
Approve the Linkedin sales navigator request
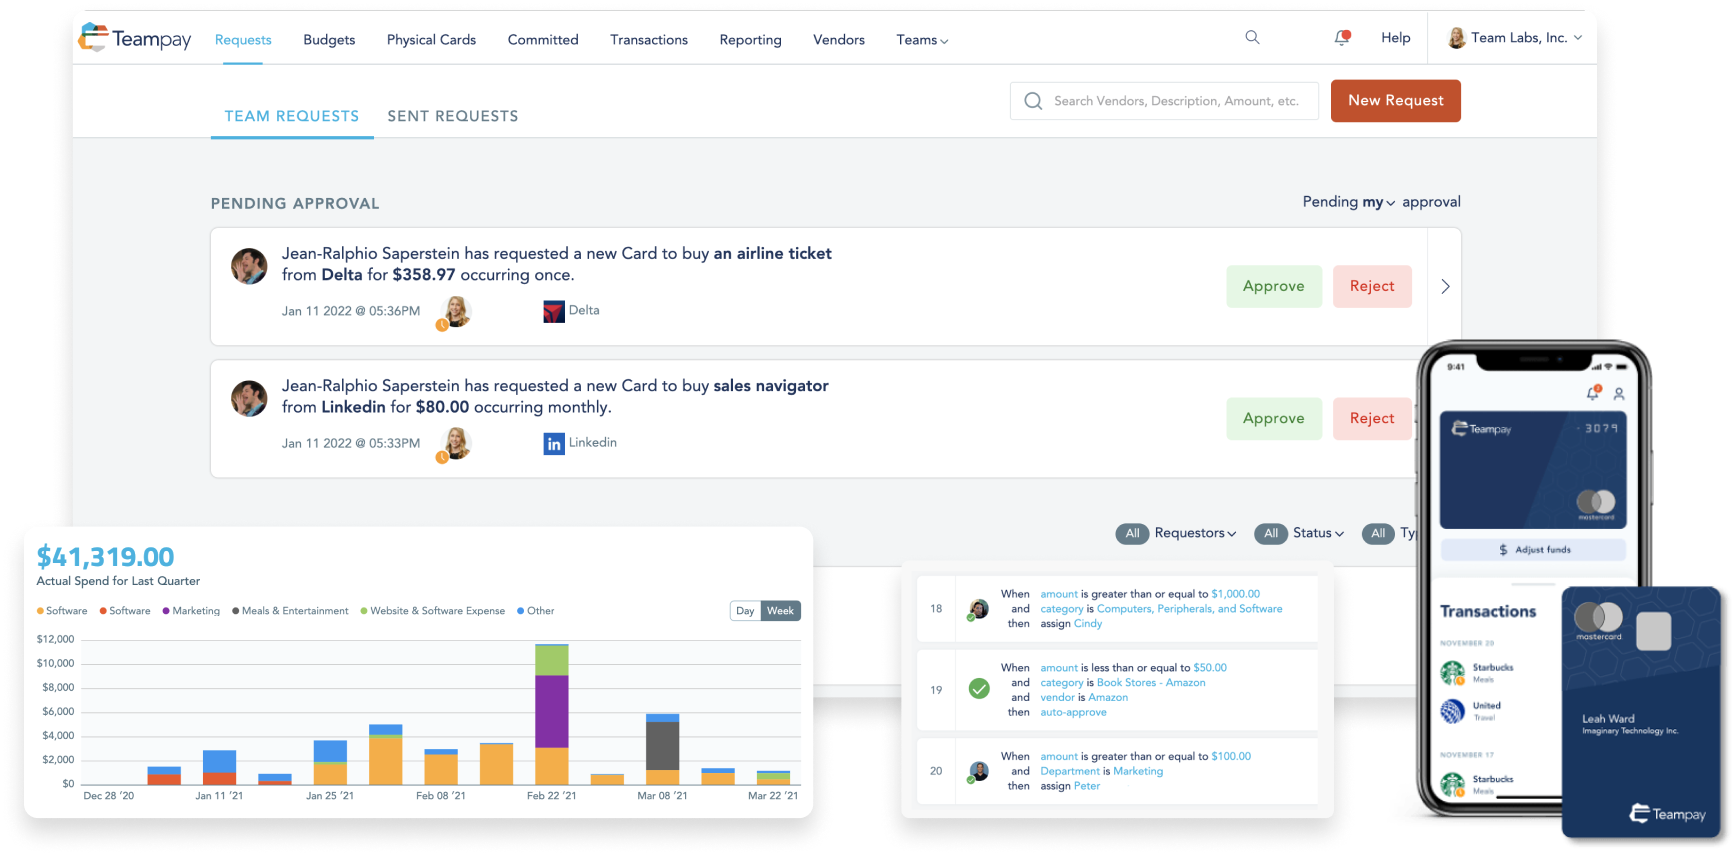coord(1274,419)
